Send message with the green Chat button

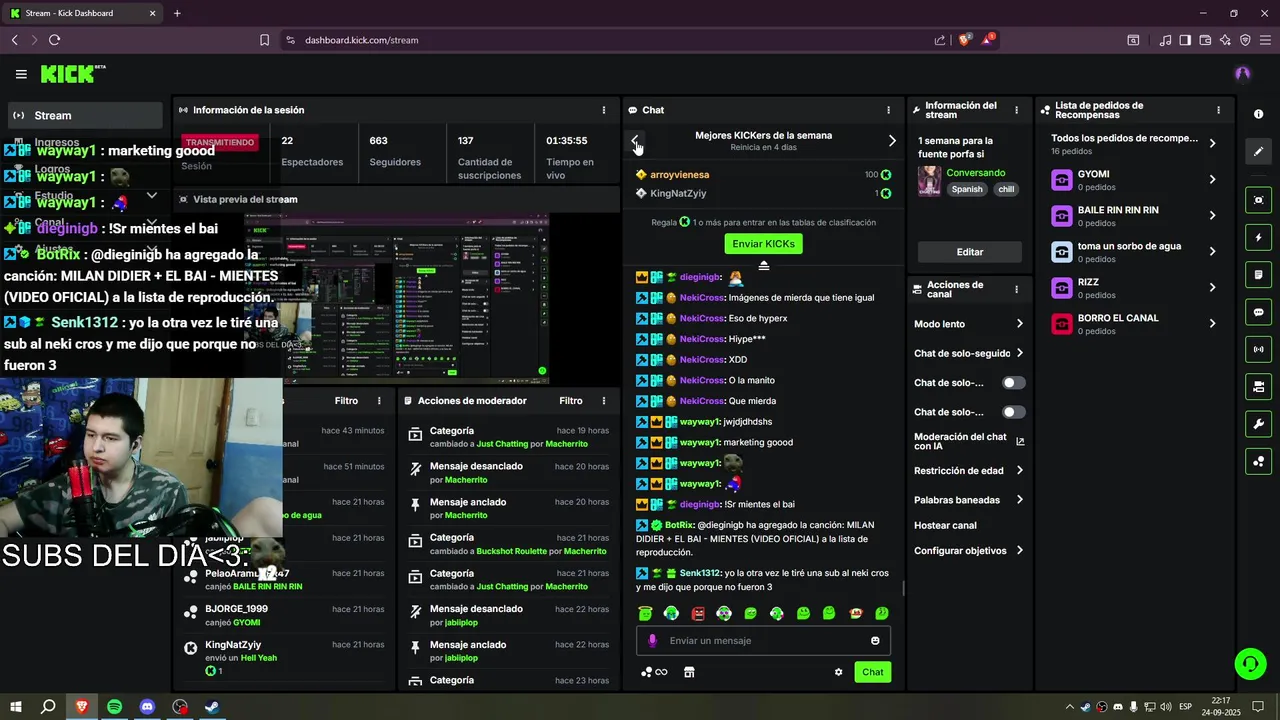point(873,672)
